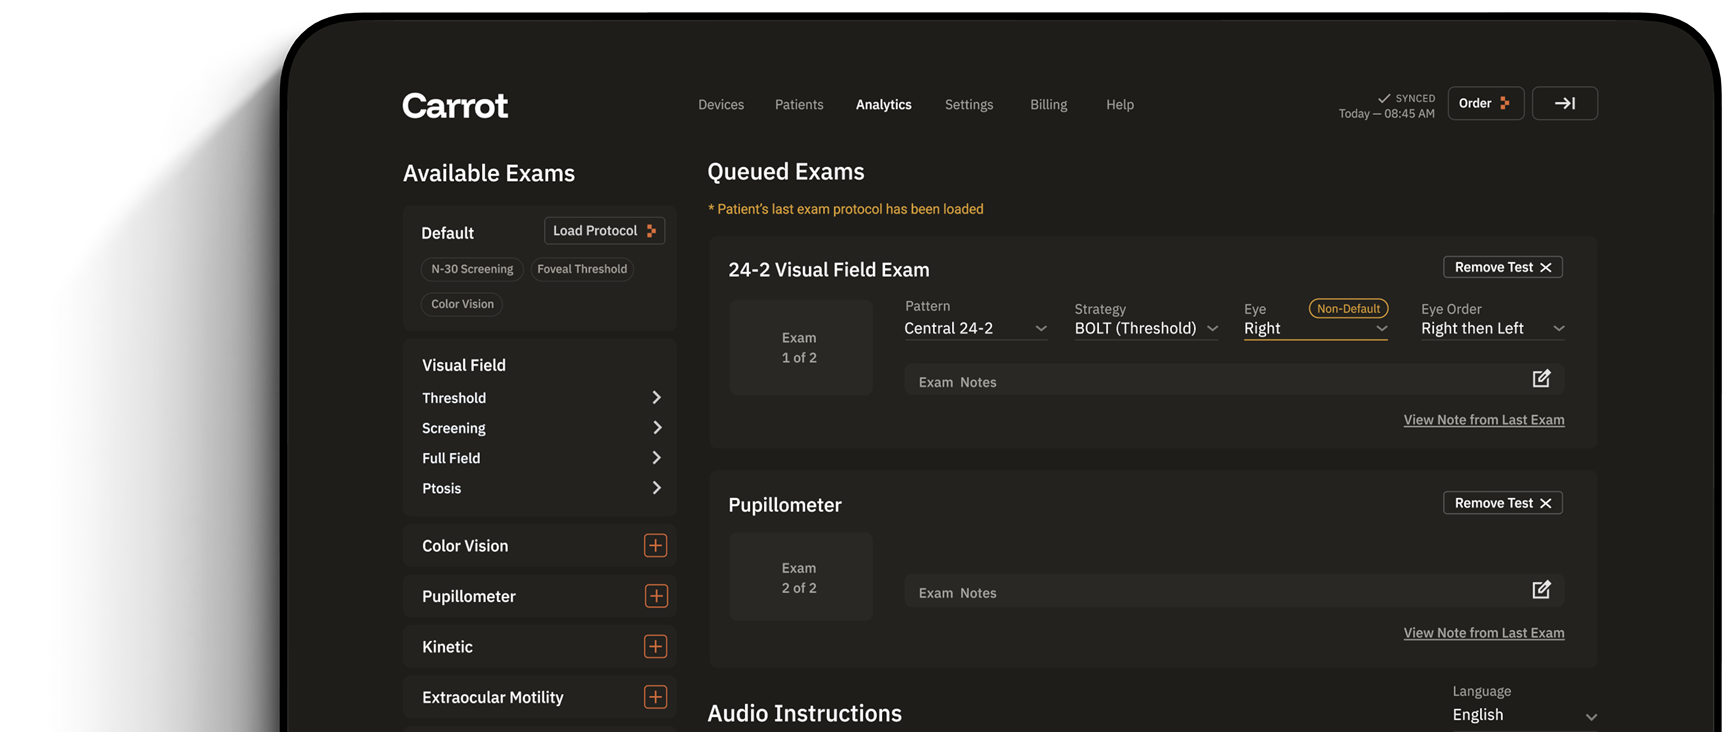Open the Pattern dropdown showing Central 24-2
The height and width of the screenshot is (732, 1736).
(x=975, y=329)
